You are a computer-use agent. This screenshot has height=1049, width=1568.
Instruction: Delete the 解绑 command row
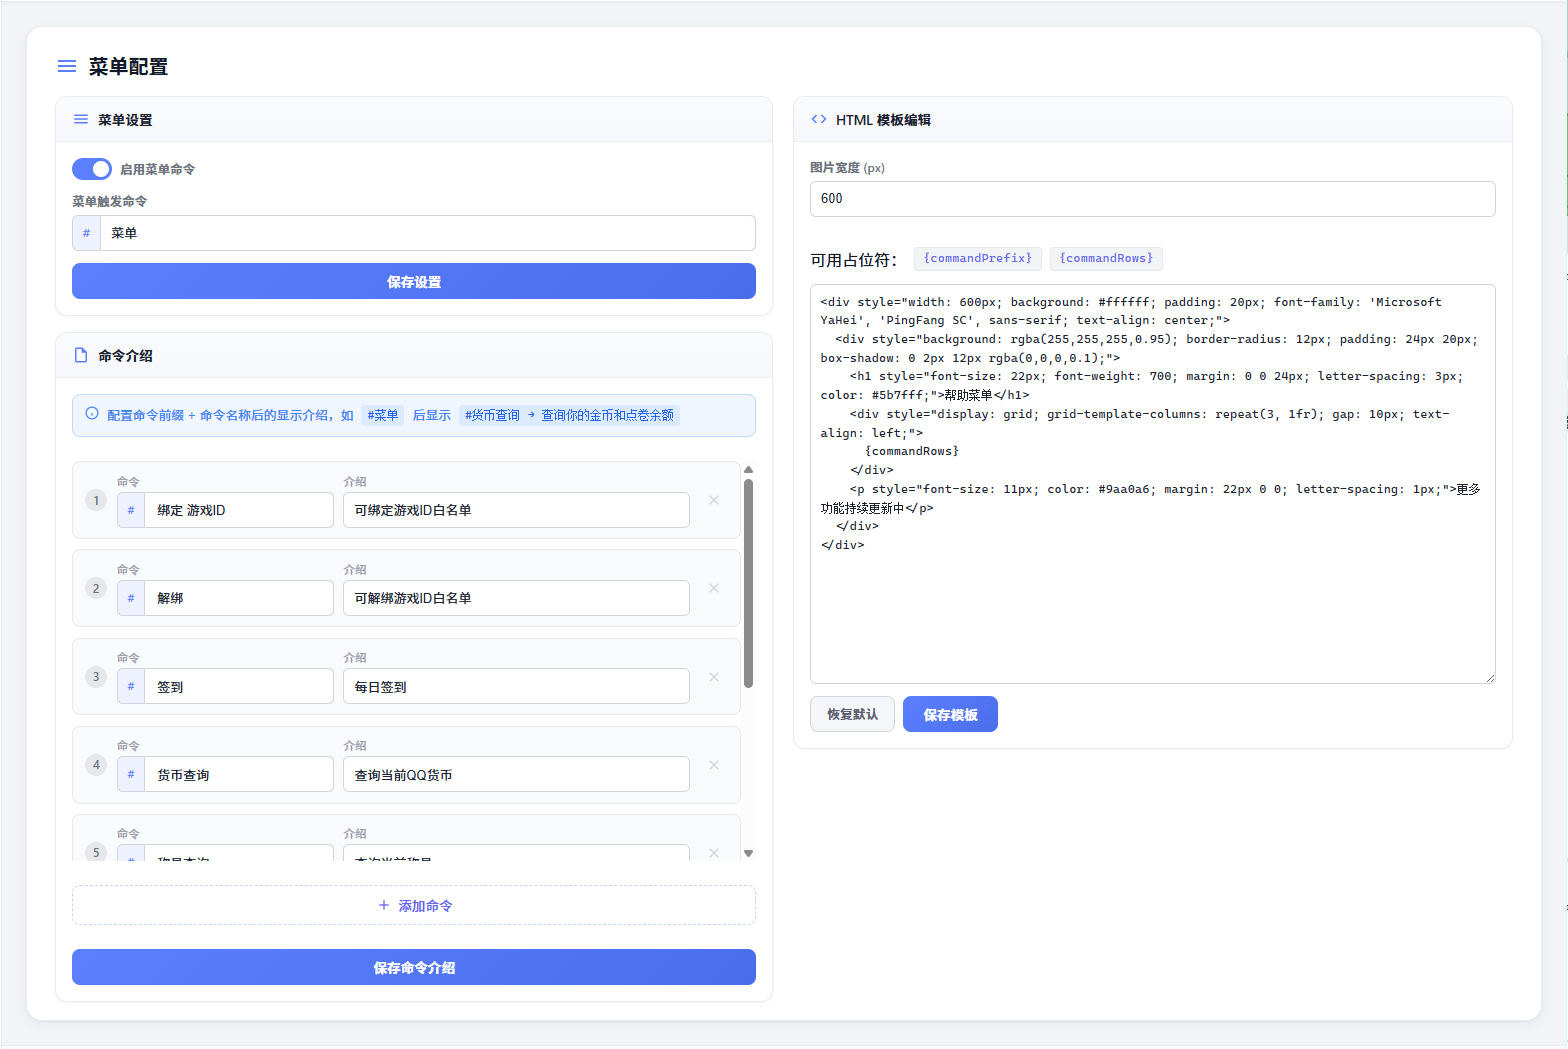714,588
